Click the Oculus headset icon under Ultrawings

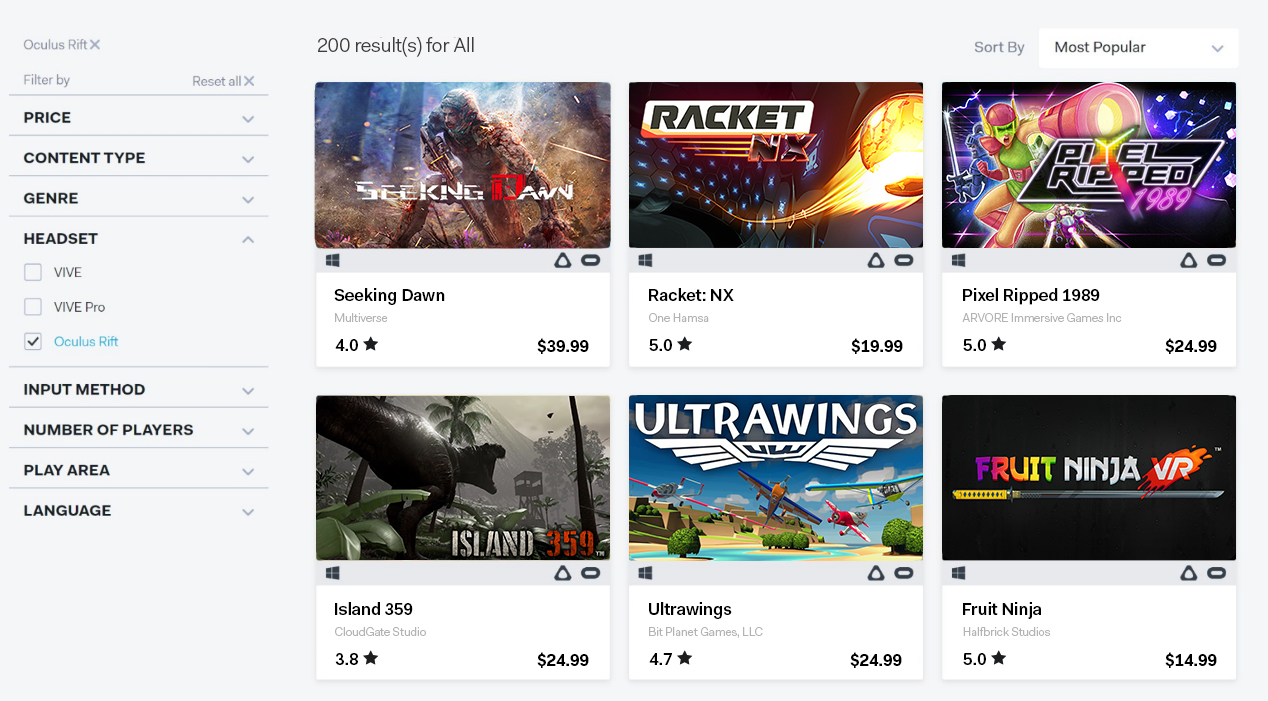904,573
